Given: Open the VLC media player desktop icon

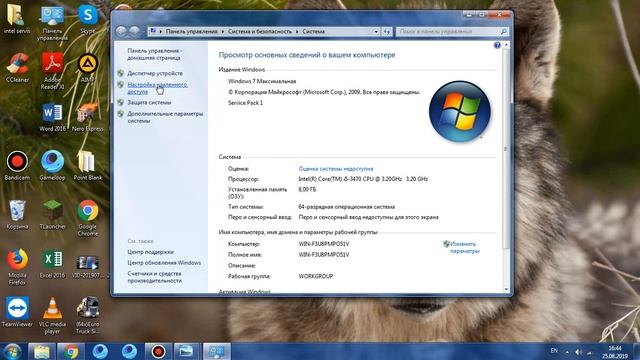Looking at the screenshot, I should coord(52,316).
